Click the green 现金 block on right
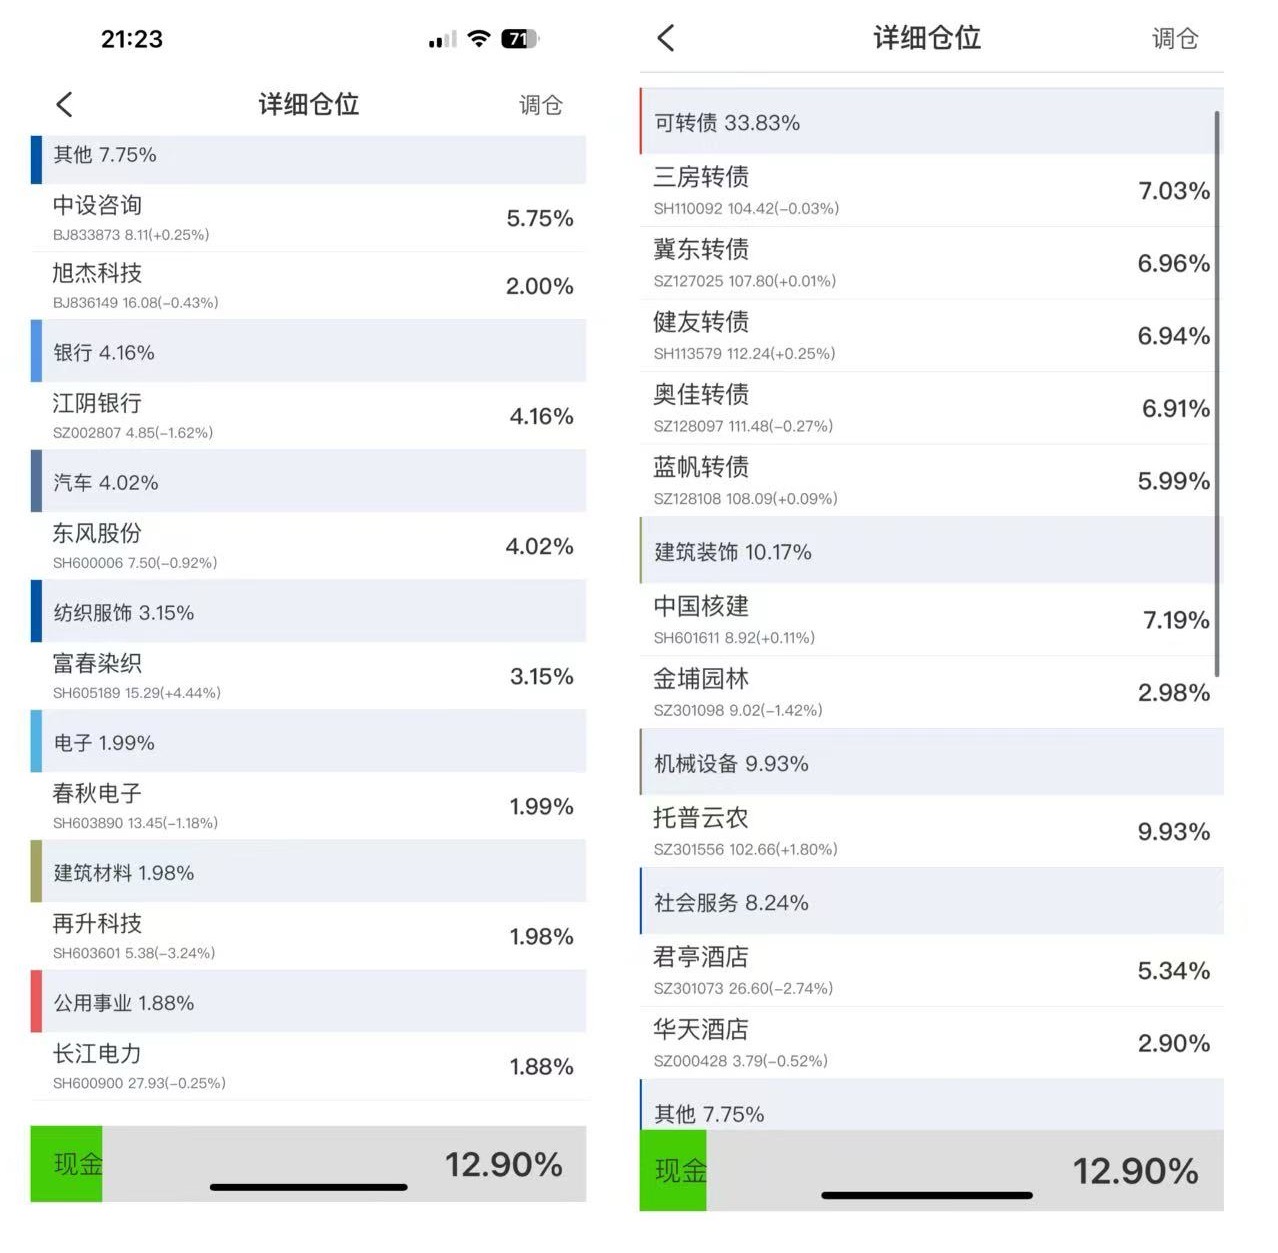 point(673,1170)
